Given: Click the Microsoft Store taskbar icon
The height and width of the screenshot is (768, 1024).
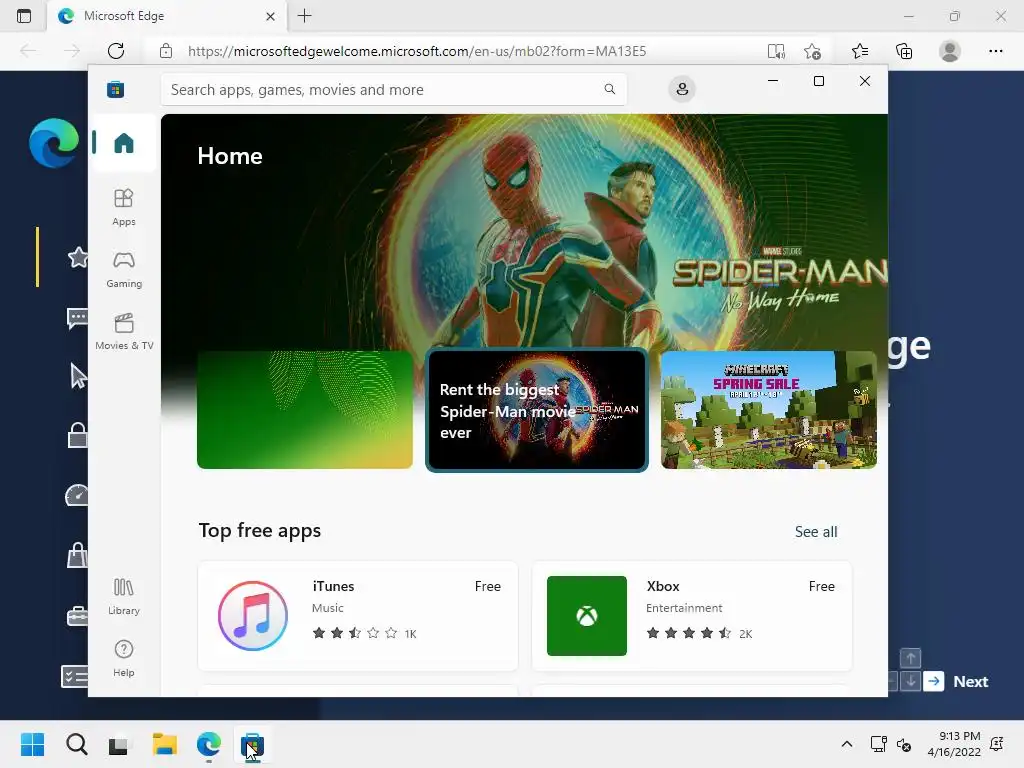Looking at the screenshot, I should [252, 744].
